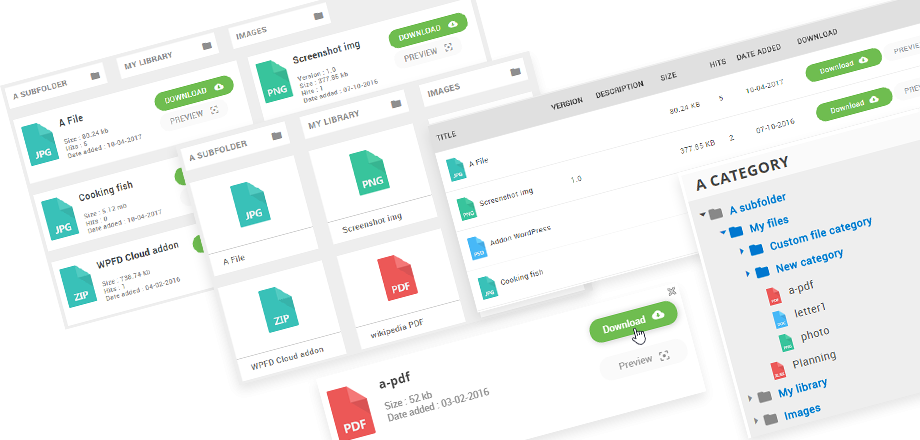920x440 pixels.
Task: Click the DOWNLOAD button on the Screenshot img card
Action: [428, 31]
